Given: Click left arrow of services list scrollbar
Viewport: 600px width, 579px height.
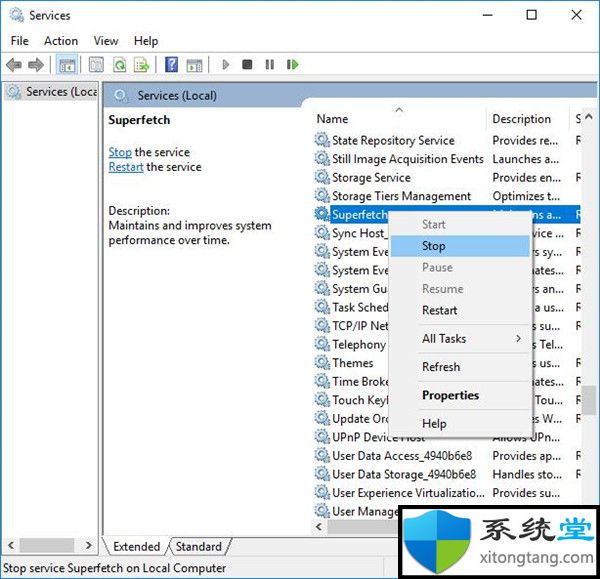Looking at the screenshot, I should 319,527.
